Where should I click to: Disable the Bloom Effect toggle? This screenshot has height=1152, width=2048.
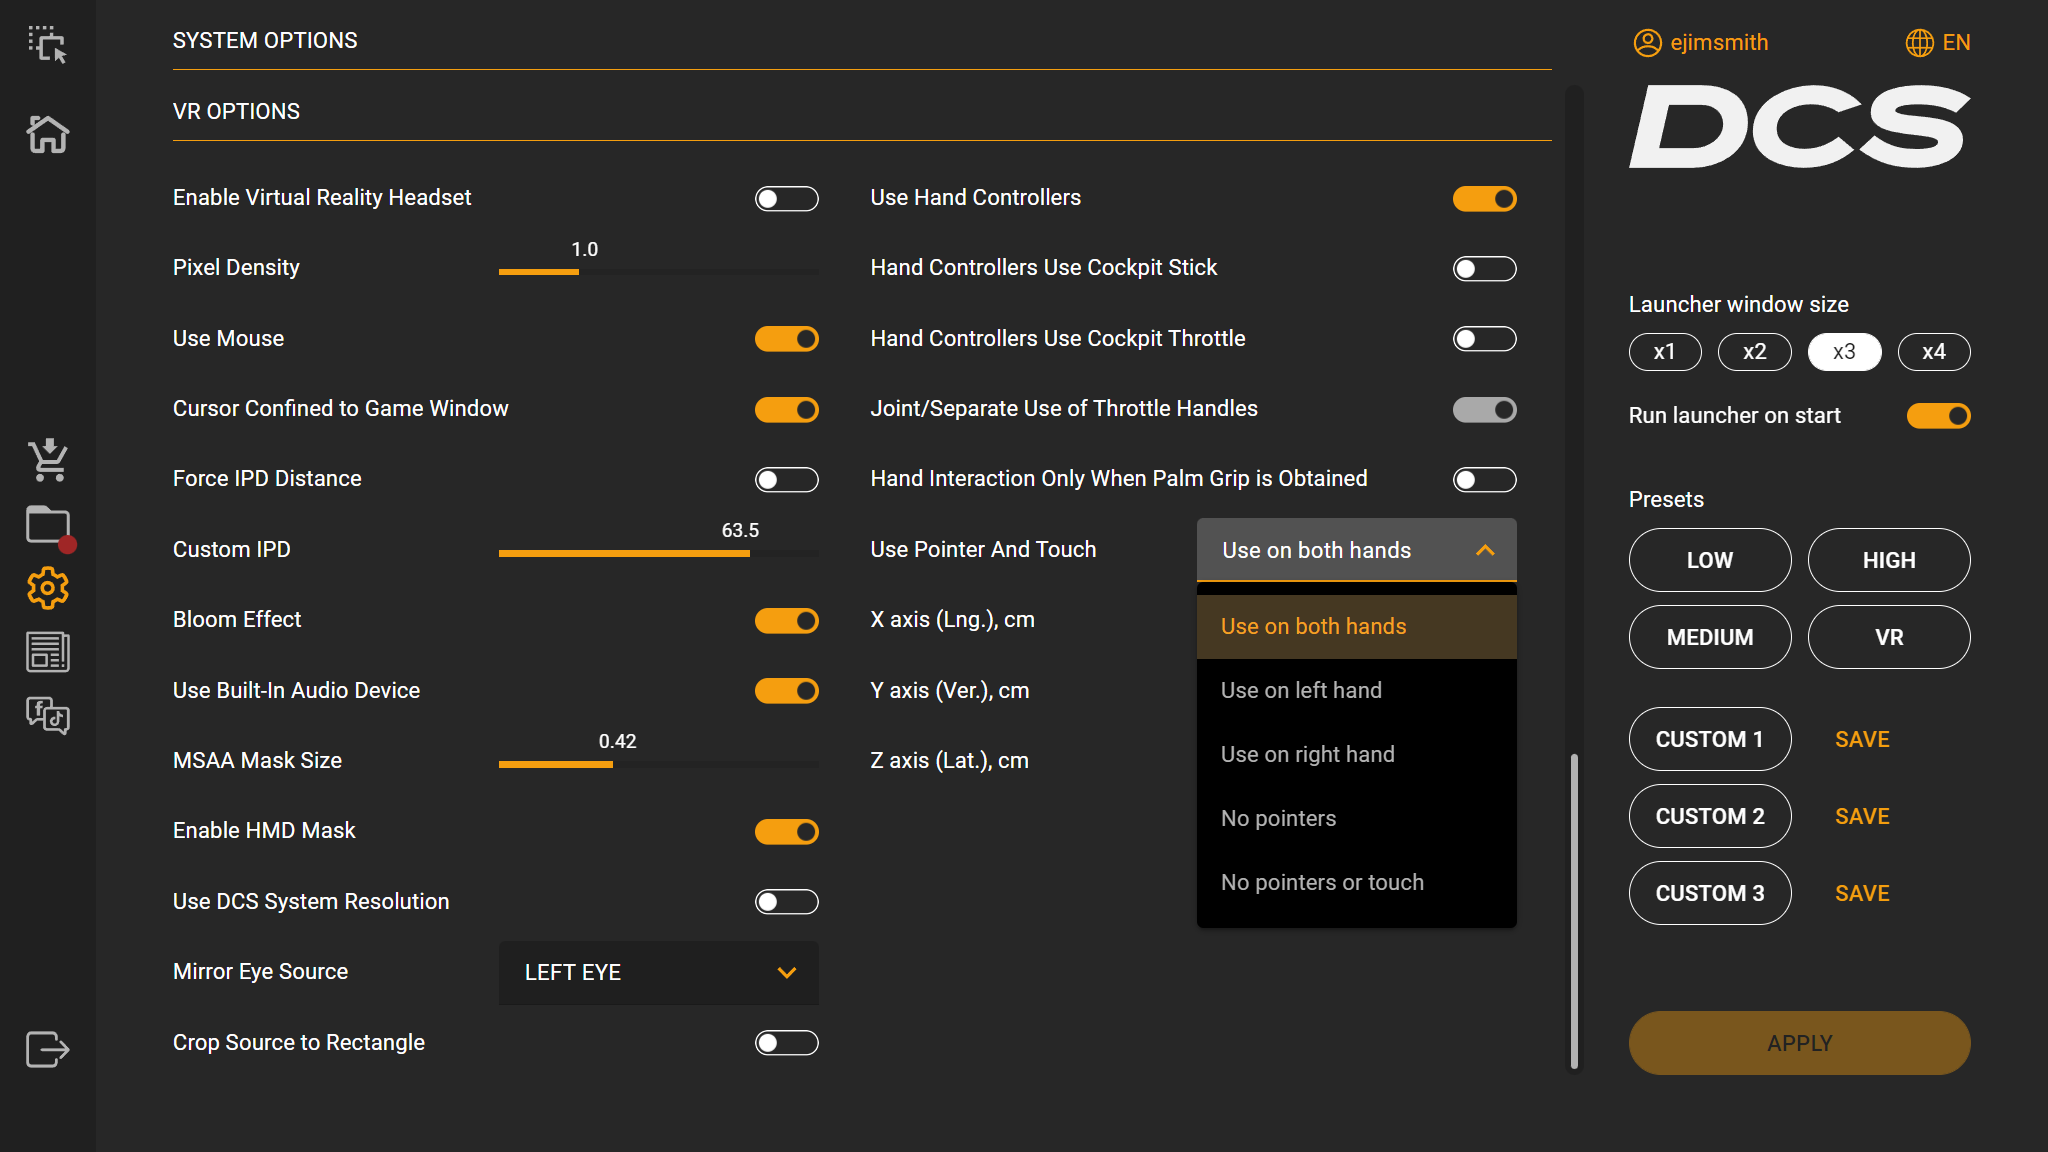point(786,621)
